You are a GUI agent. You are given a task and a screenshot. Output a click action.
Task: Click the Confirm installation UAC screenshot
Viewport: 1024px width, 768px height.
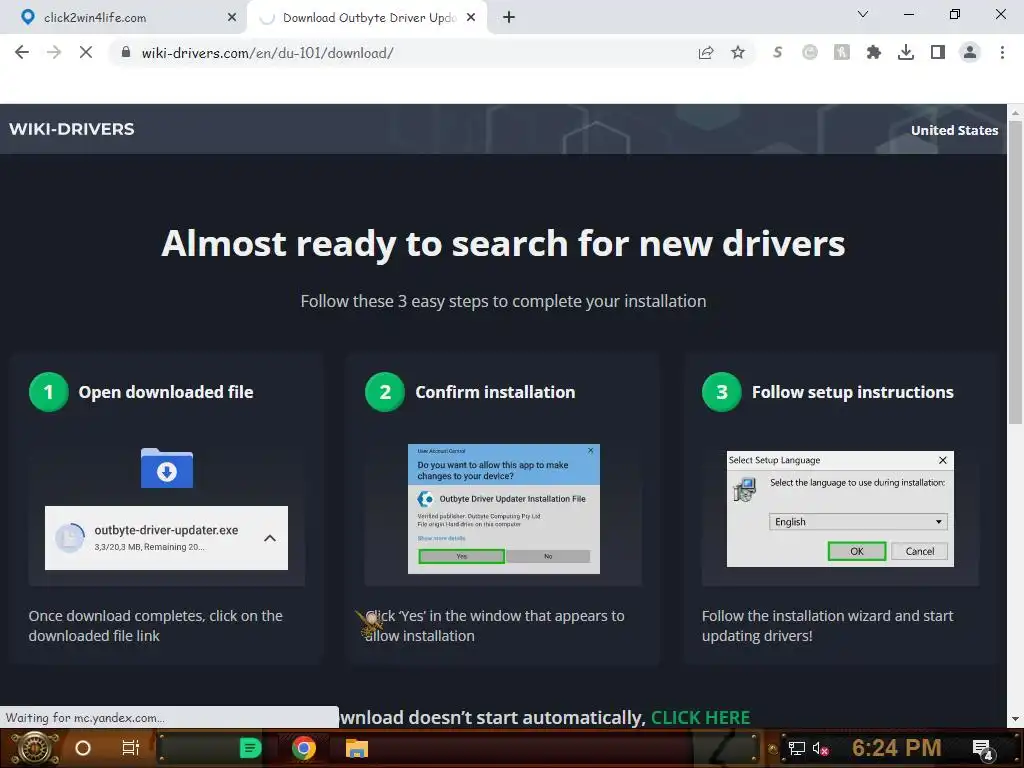click(504, 509)
